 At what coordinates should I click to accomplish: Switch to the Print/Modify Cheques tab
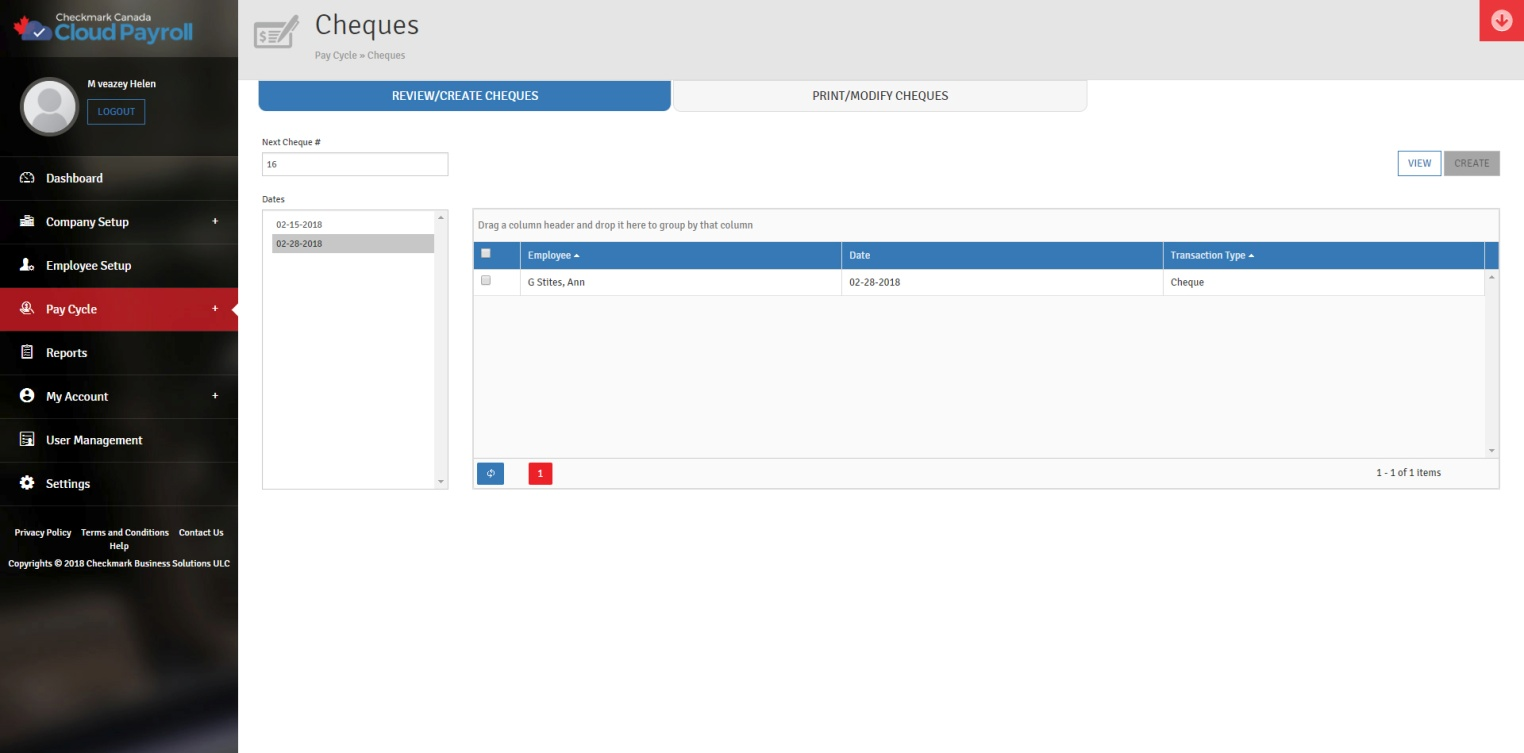pyautogui.click(x=879, y=96)
